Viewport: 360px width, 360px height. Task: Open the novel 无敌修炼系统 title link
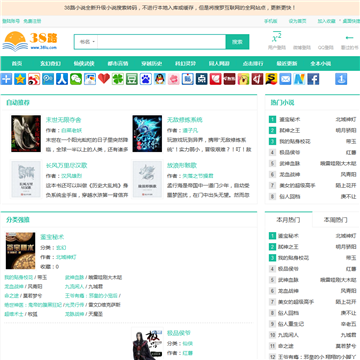pos(185,120)
